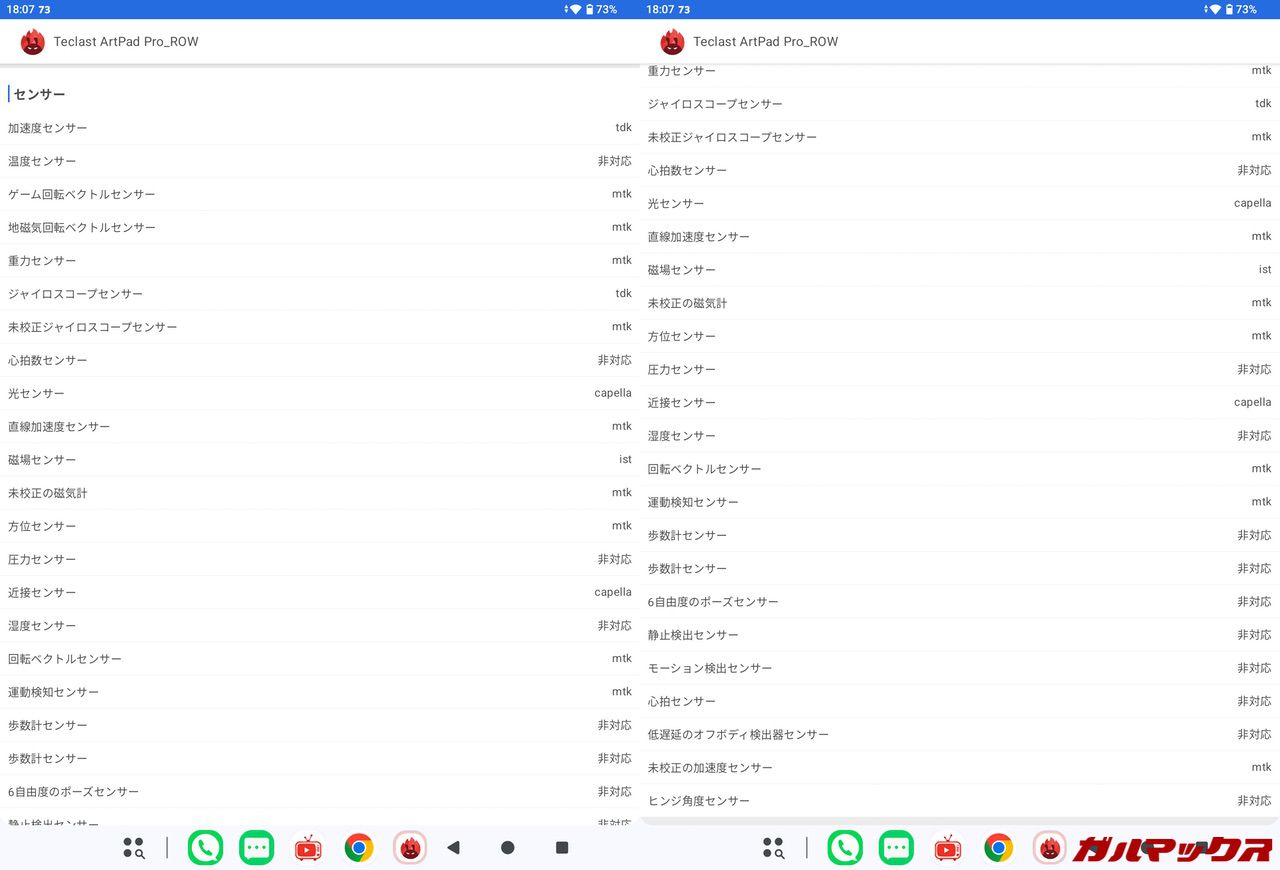Launch Chrome from the left screen's taskbar
This screenshot has height=870, width=1280.
pyautogui.click(x=359, y=848)
